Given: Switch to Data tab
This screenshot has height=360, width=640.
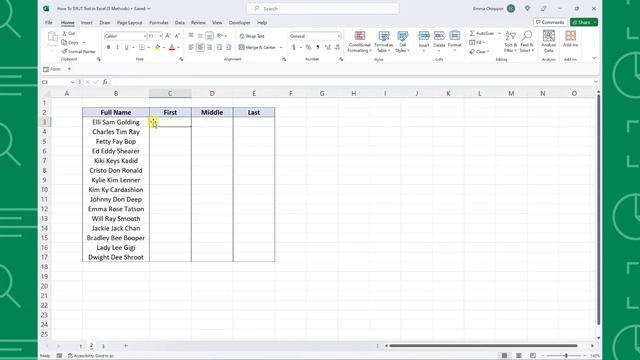Looking at the screenshot, I should point(180,22).
